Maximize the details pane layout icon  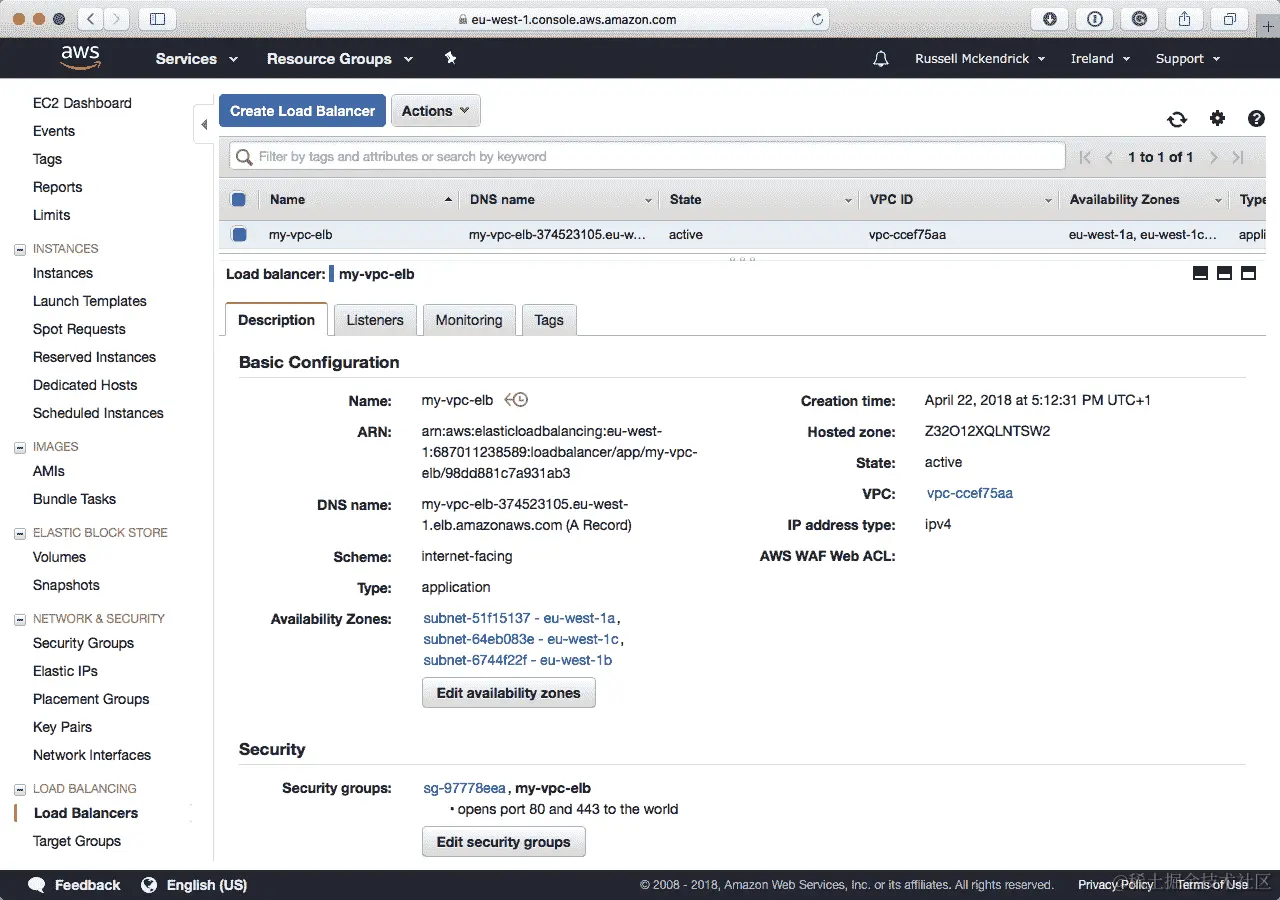pyautogui.click(x=1248, y=273)
